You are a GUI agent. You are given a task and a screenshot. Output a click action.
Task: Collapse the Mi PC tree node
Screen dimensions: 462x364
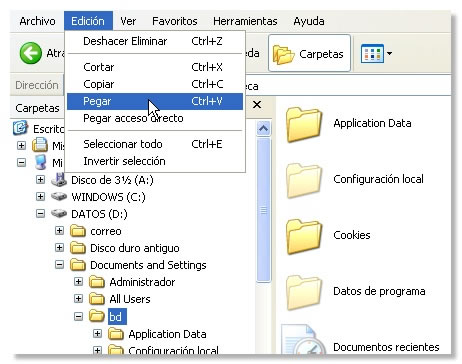tap(21, 163)
